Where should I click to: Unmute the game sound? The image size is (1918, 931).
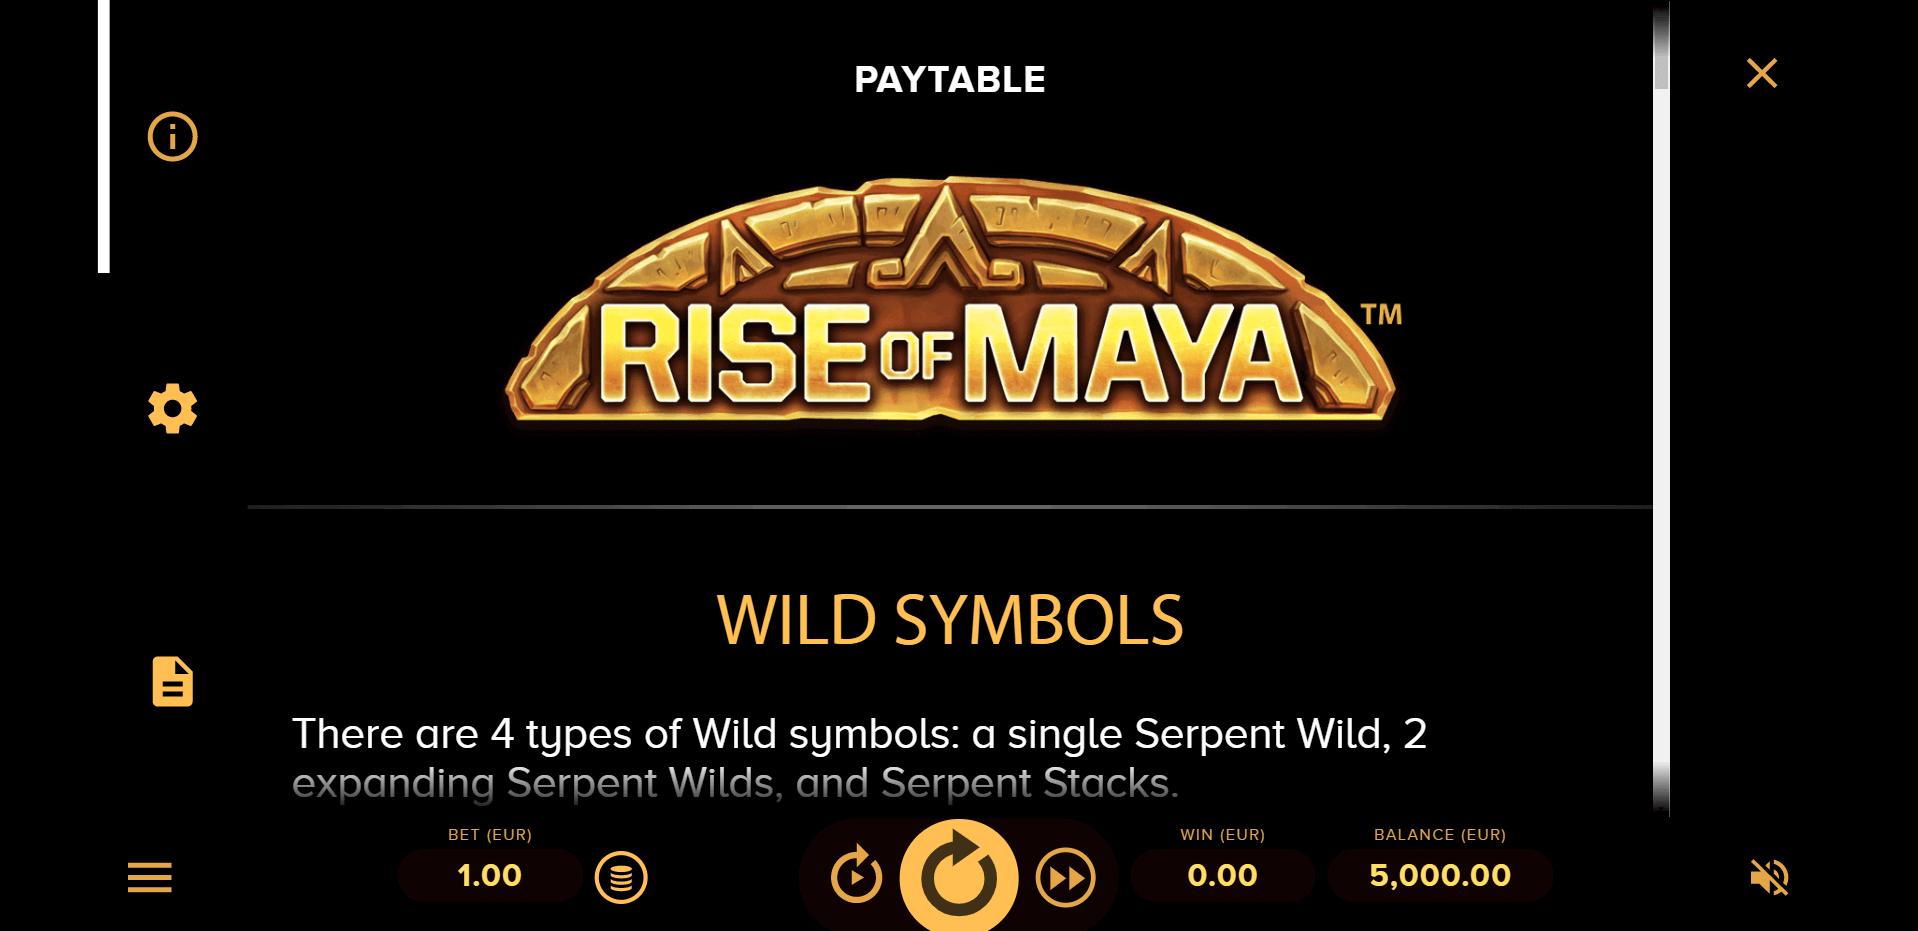point(1769,877)
